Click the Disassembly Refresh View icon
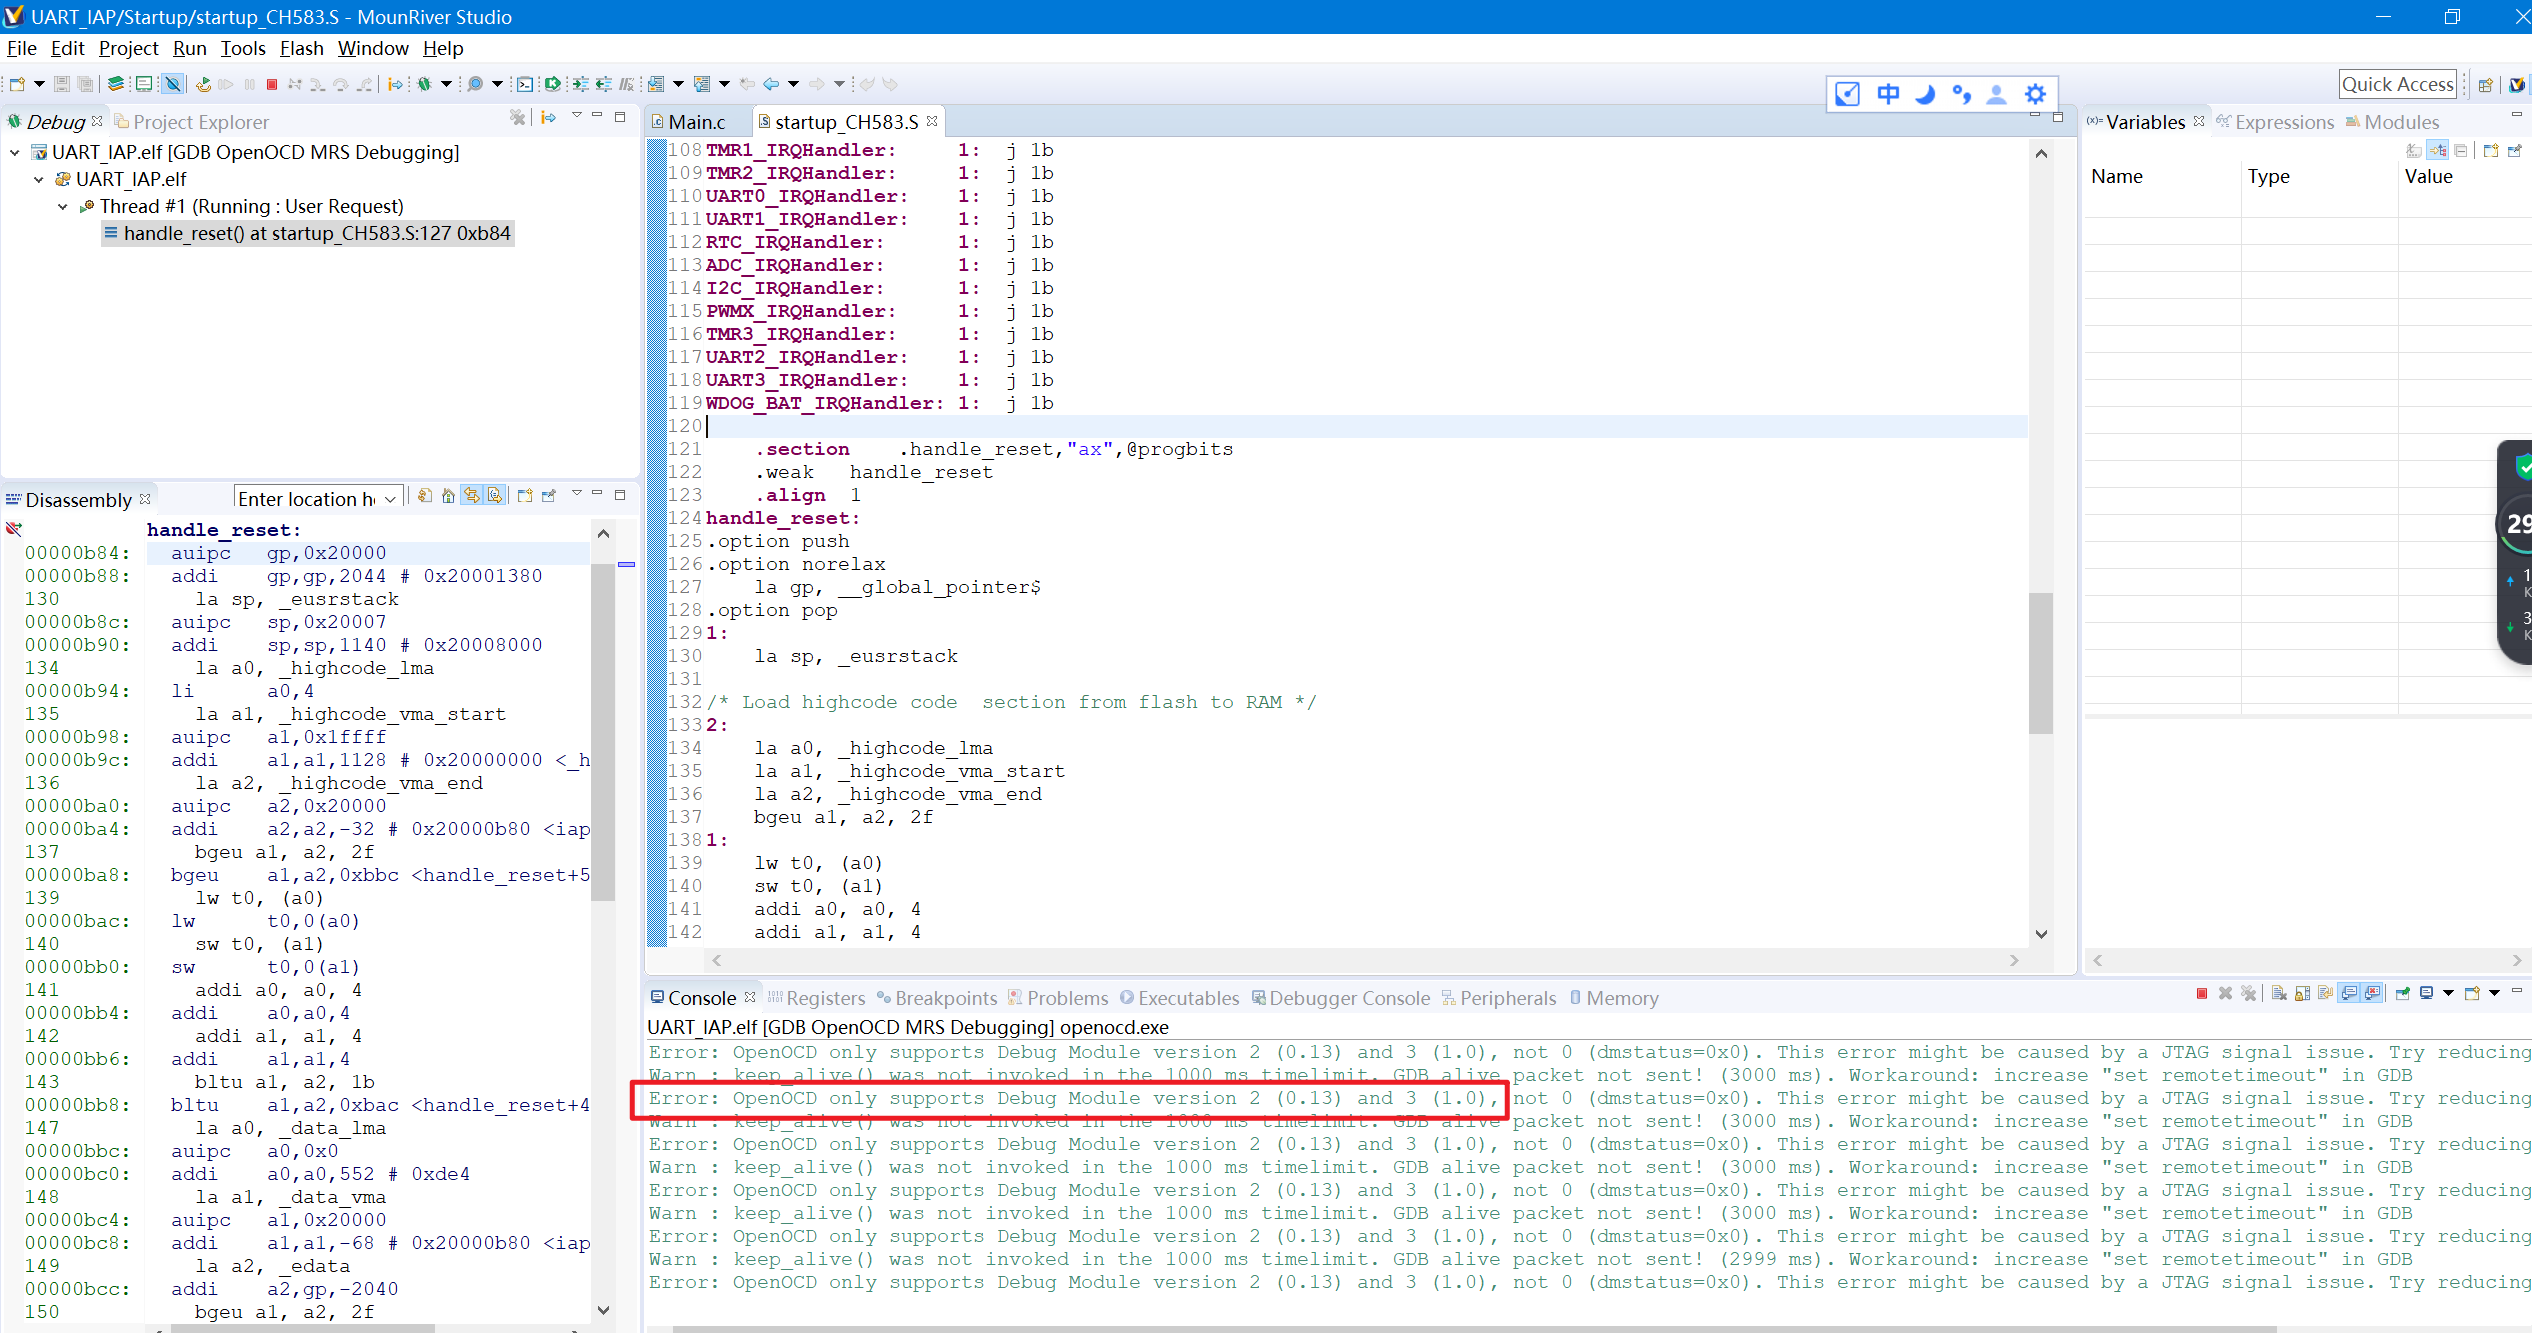This screenshot has width=2532, height=1333. (425, 495)
